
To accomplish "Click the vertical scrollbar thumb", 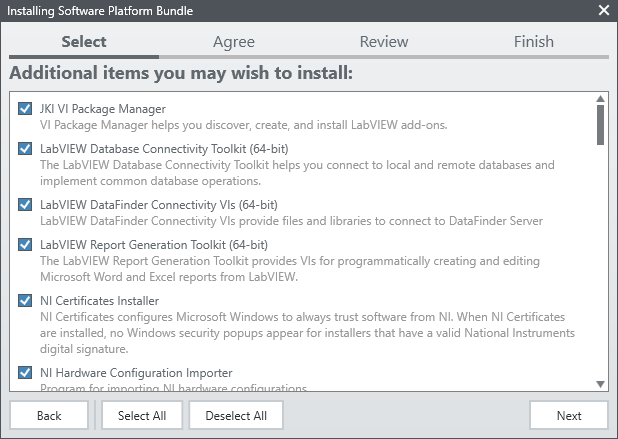I will 600,125.
